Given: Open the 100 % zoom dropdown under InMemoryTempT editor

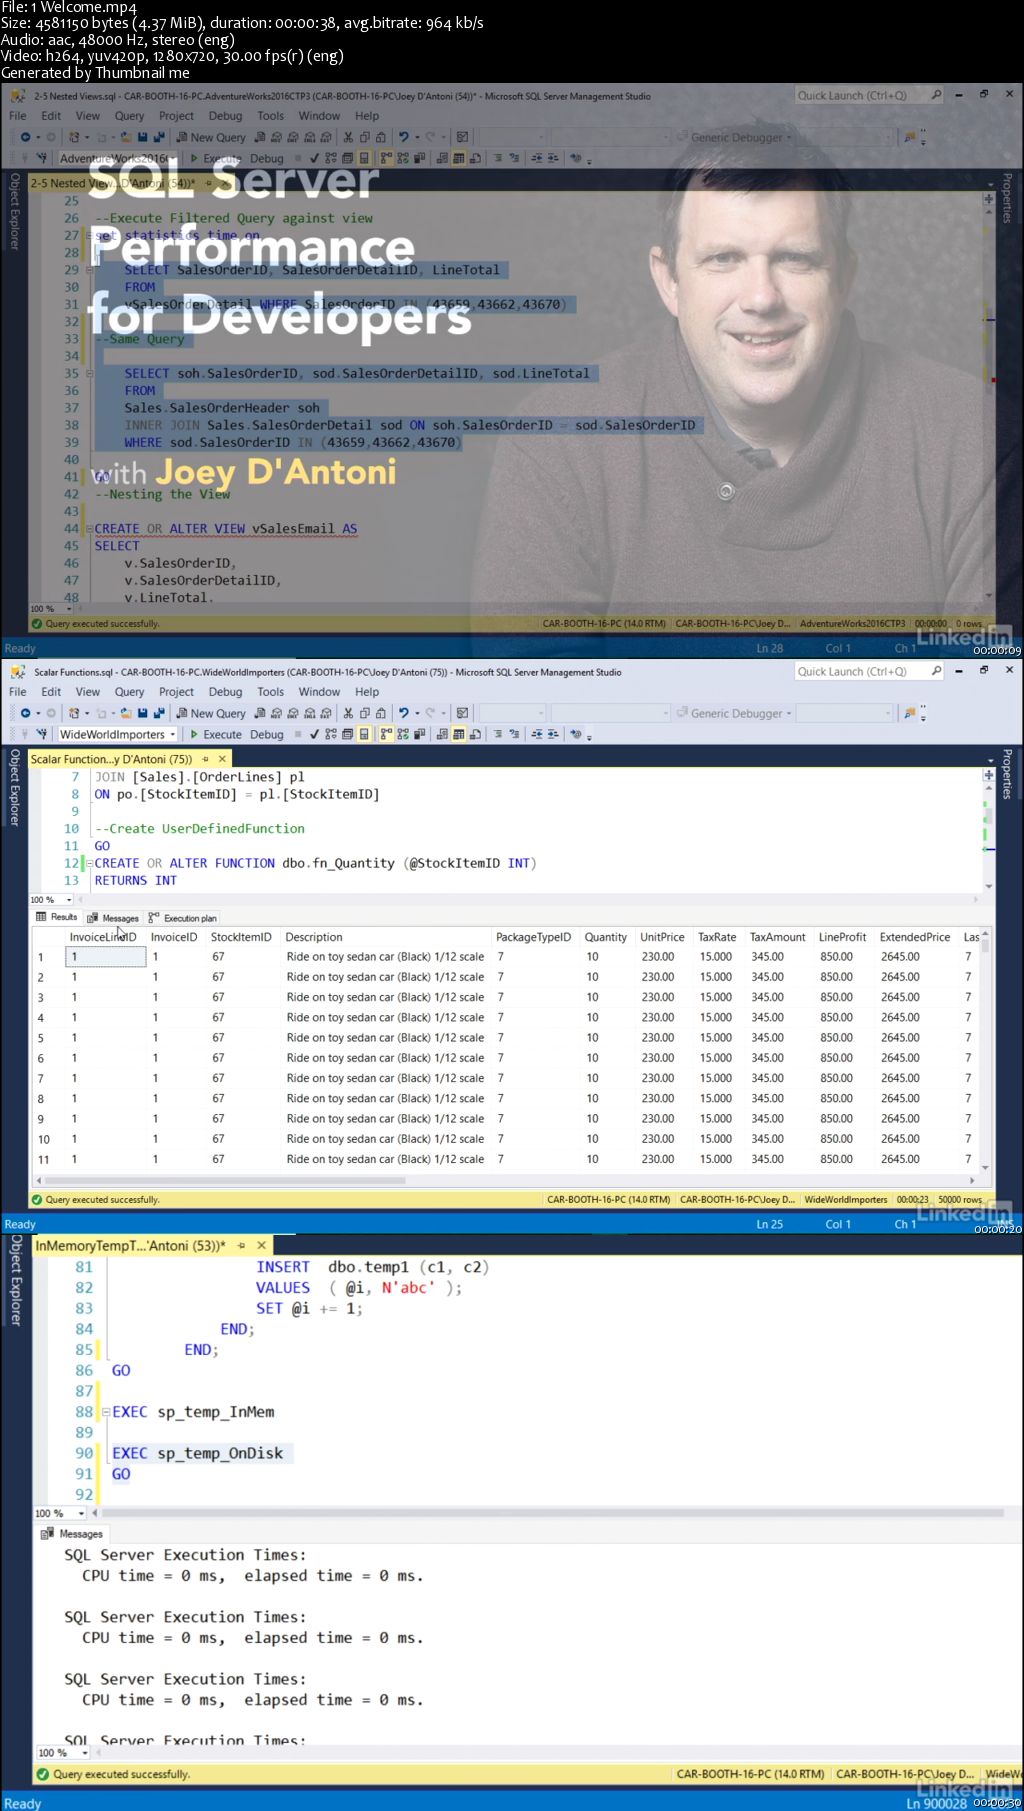Looking at the screenshot, I should tap(81, 1513).
